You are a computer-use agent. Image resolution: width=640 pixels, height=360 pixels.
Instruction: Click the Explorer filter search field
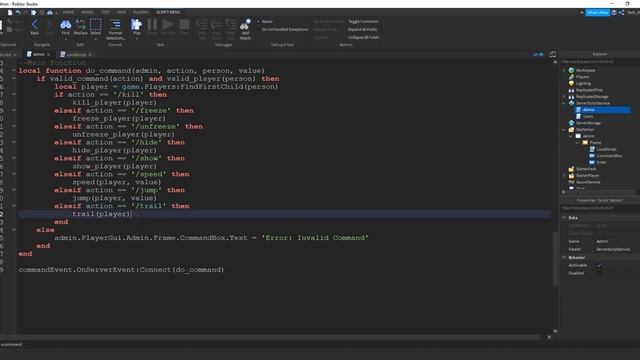600,62
